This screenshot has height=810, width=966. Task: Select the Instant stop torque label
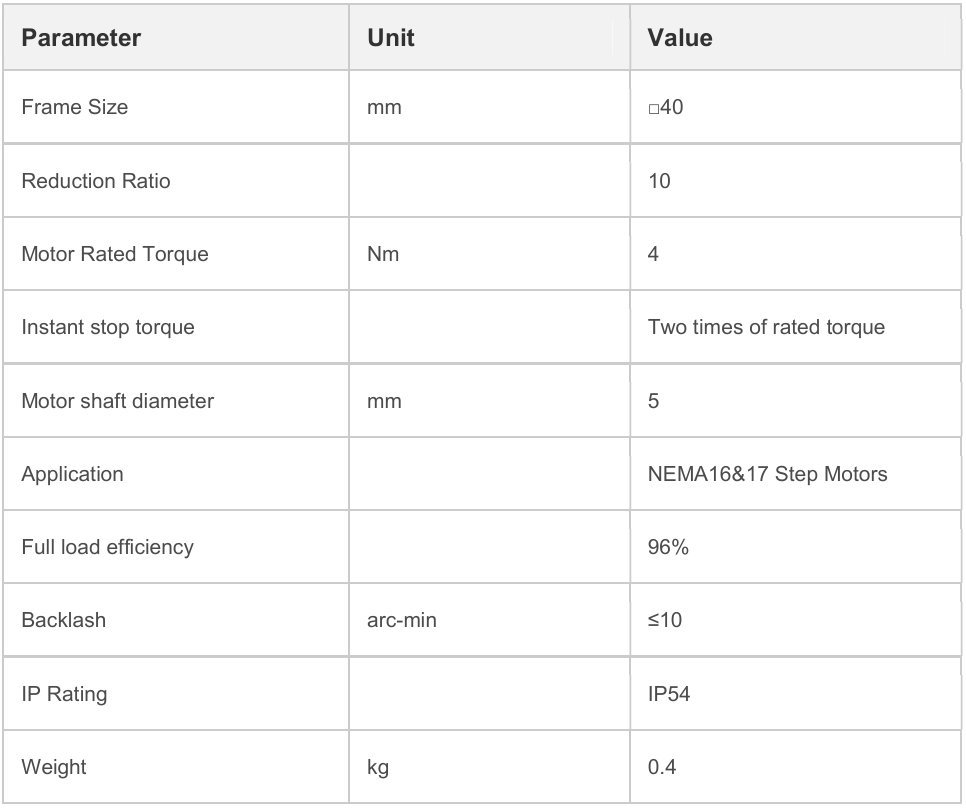click(x=108, y=327)
